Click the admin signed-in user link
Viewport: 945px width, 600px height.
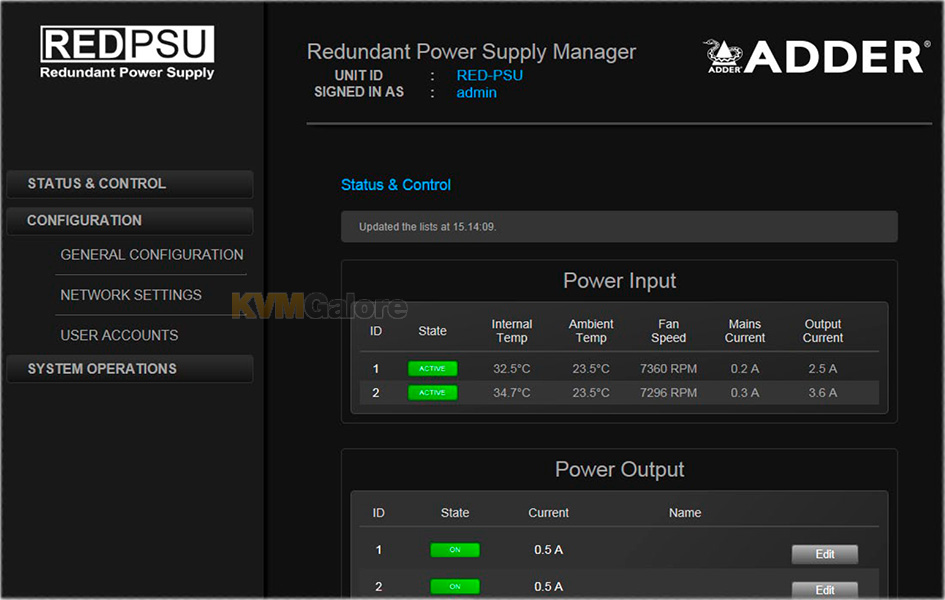(477, 93)
